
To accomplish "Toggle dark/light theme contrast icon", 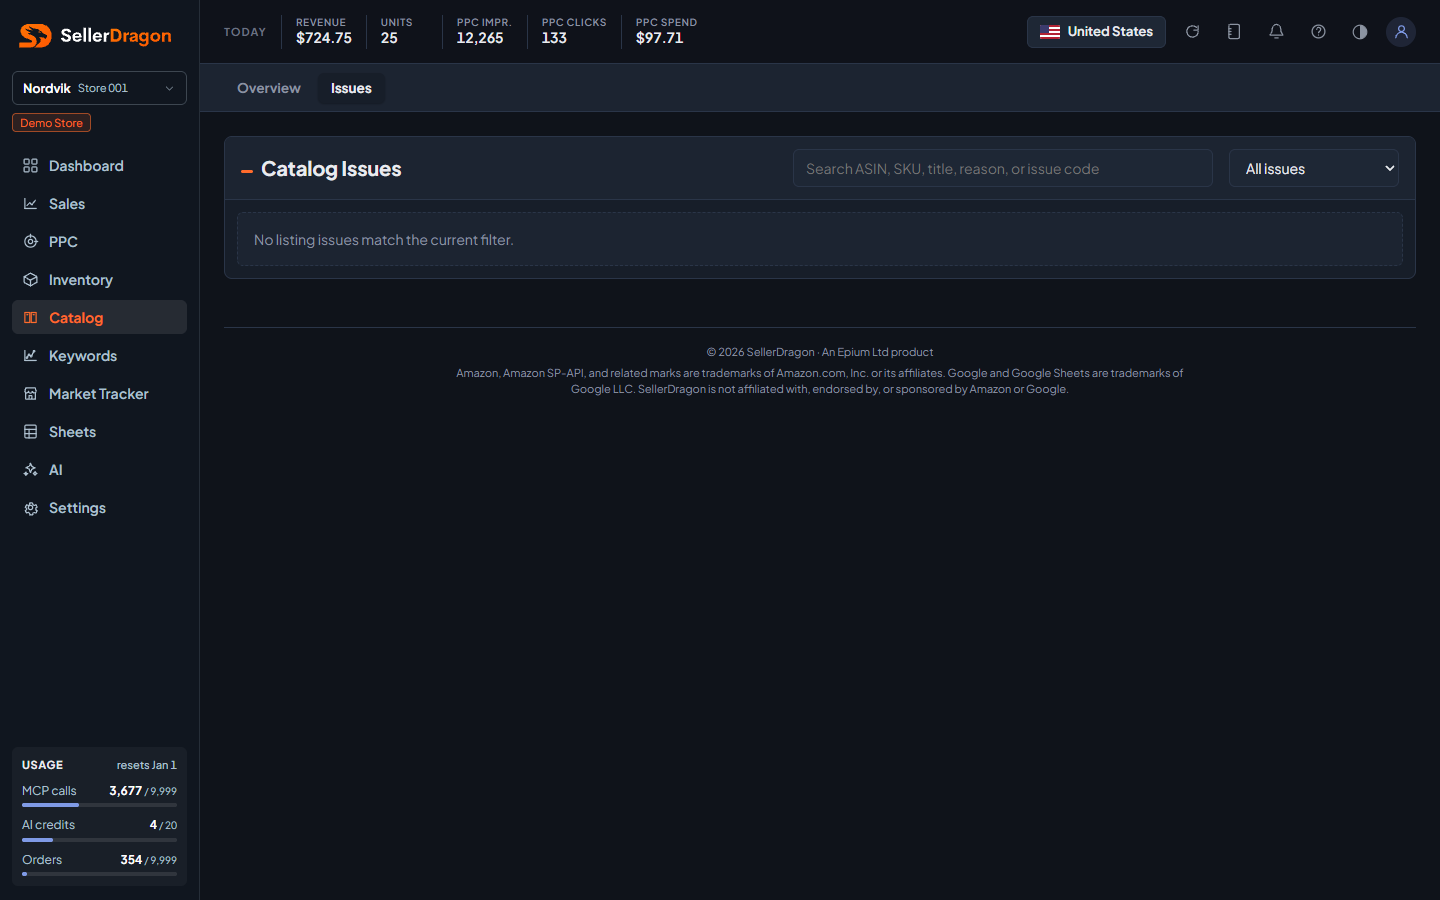I will point(1360,32).
